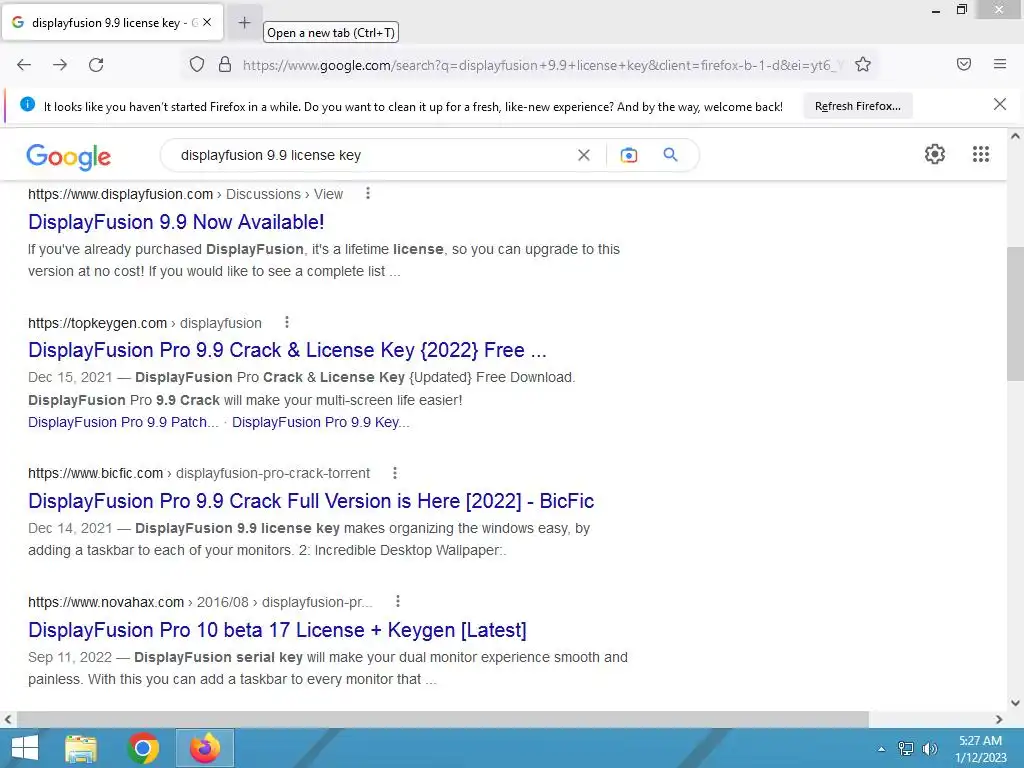This screenshot has width=1024, height=768.
Task: Click the scroll left arrow
Action: [x=8, y=719]
